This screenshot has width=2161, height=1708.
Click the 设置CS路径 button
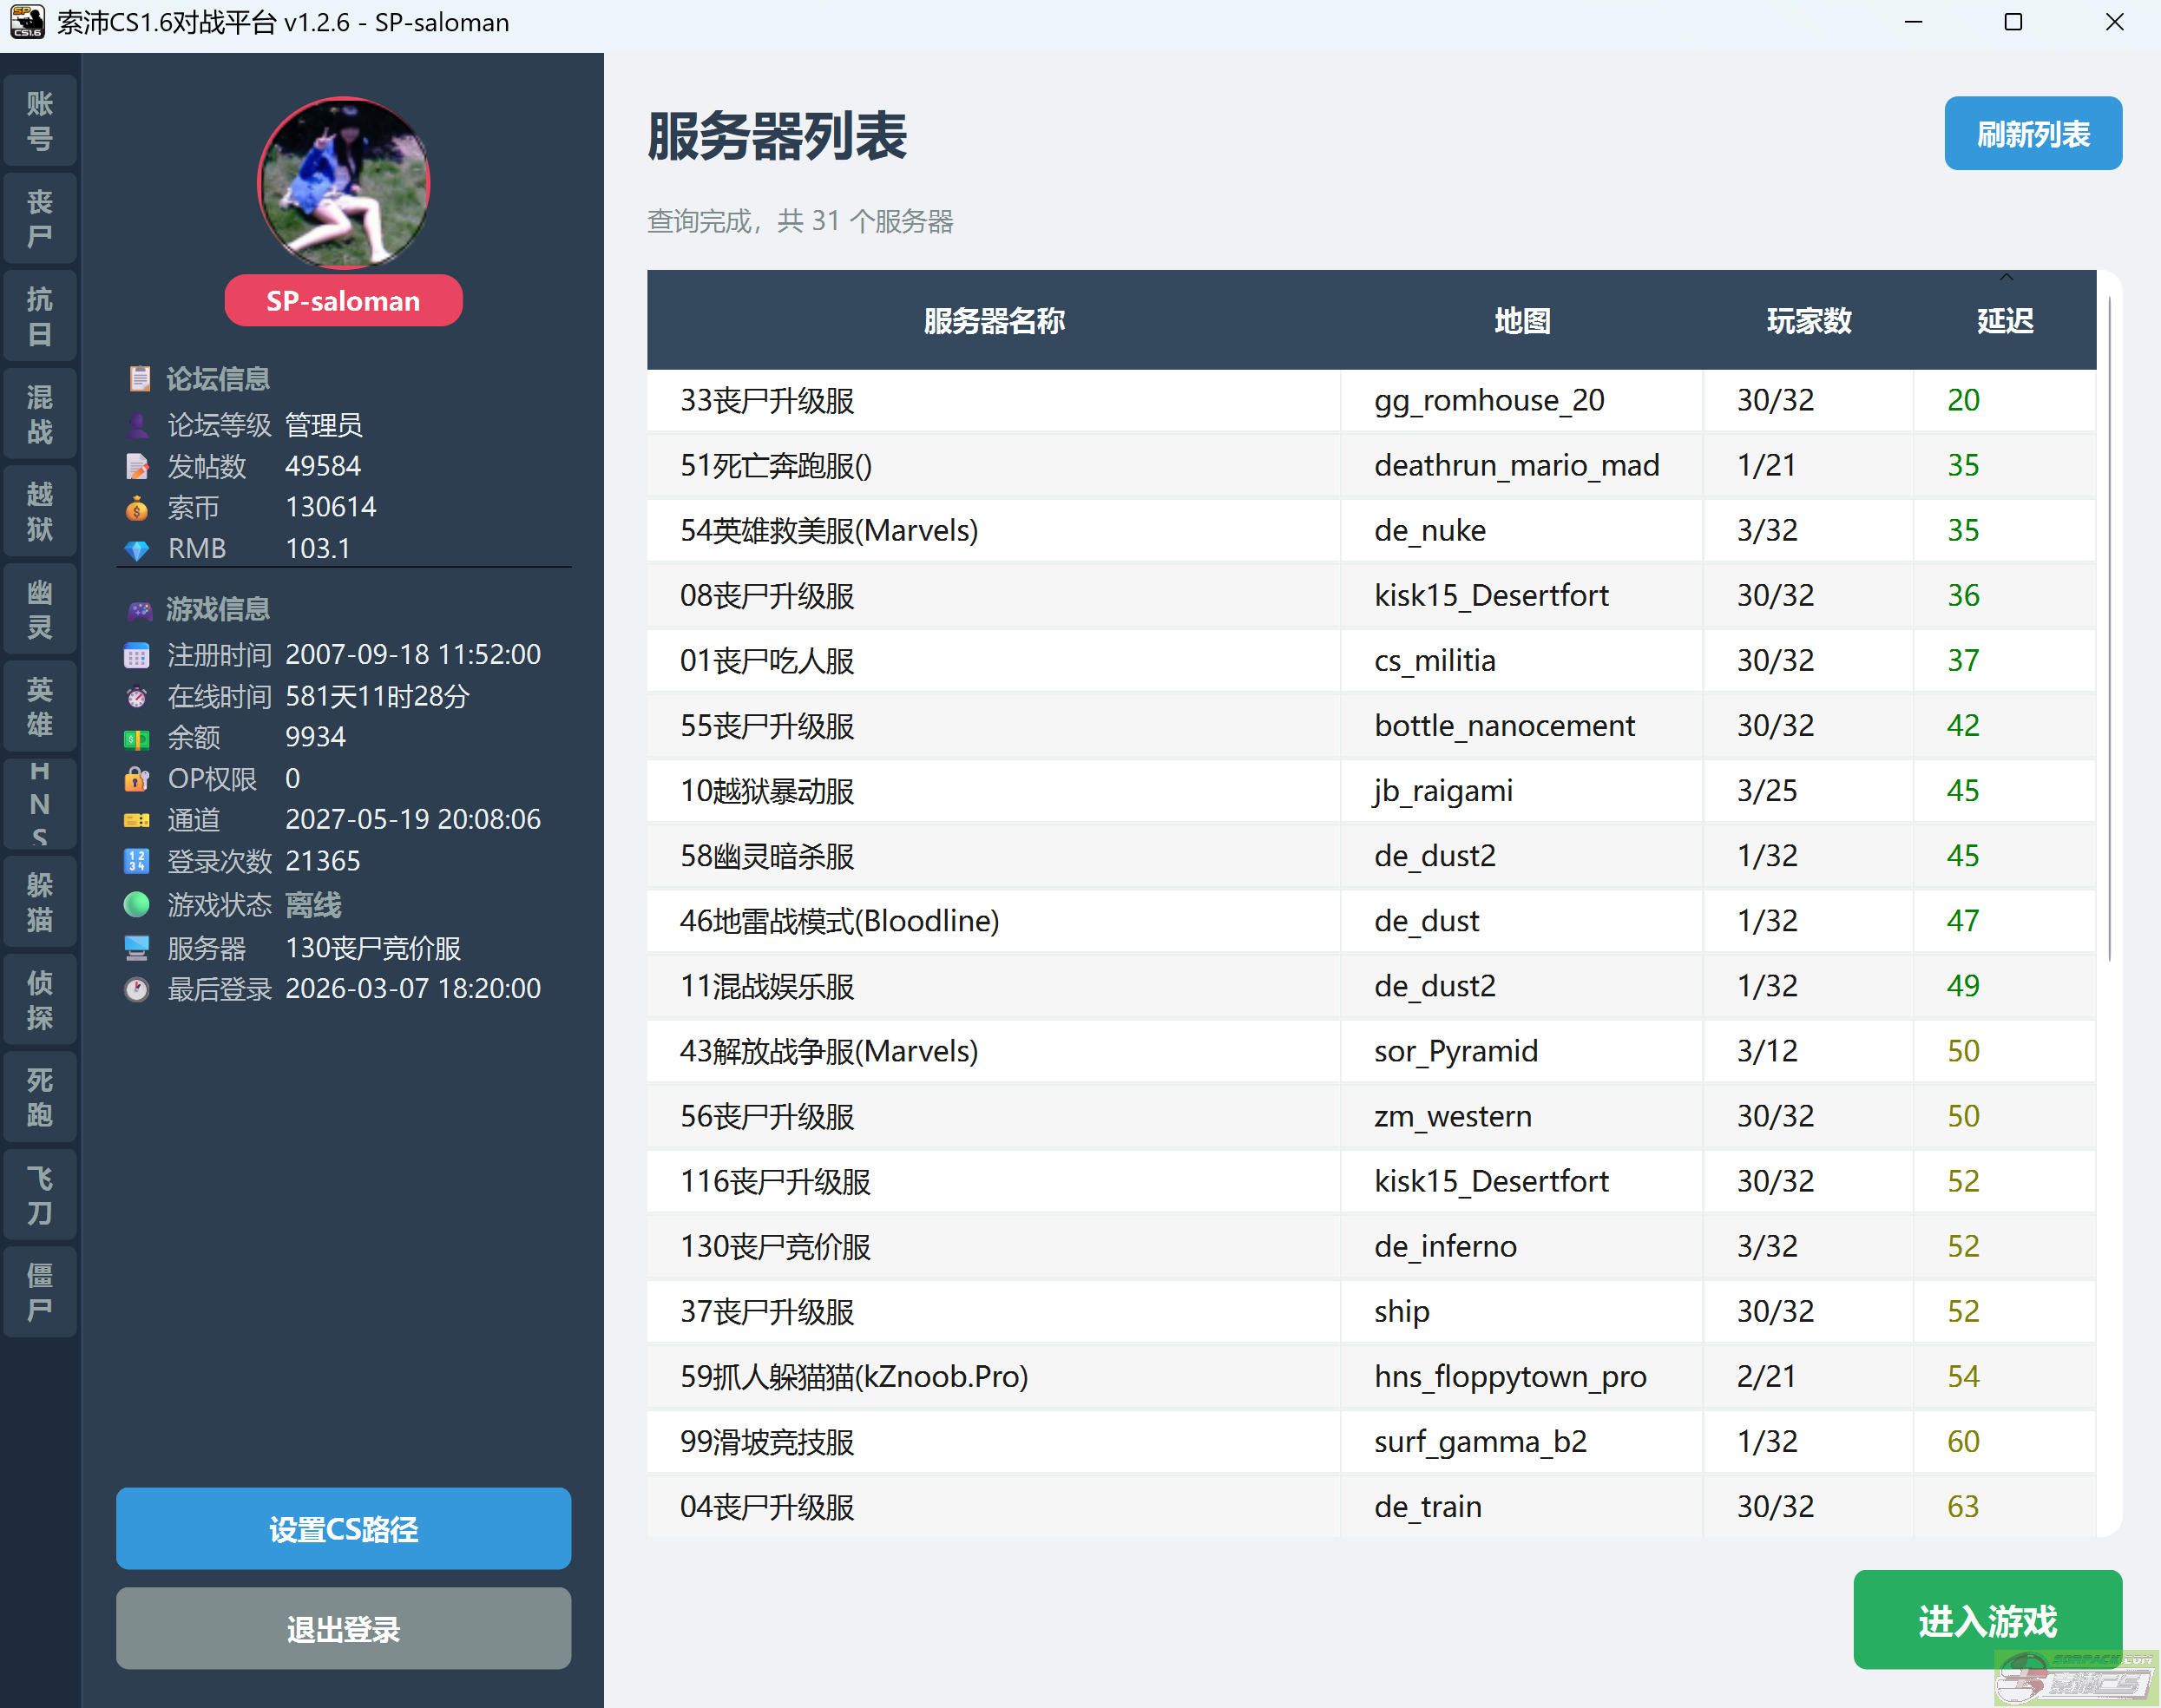tap(343, 1528)
